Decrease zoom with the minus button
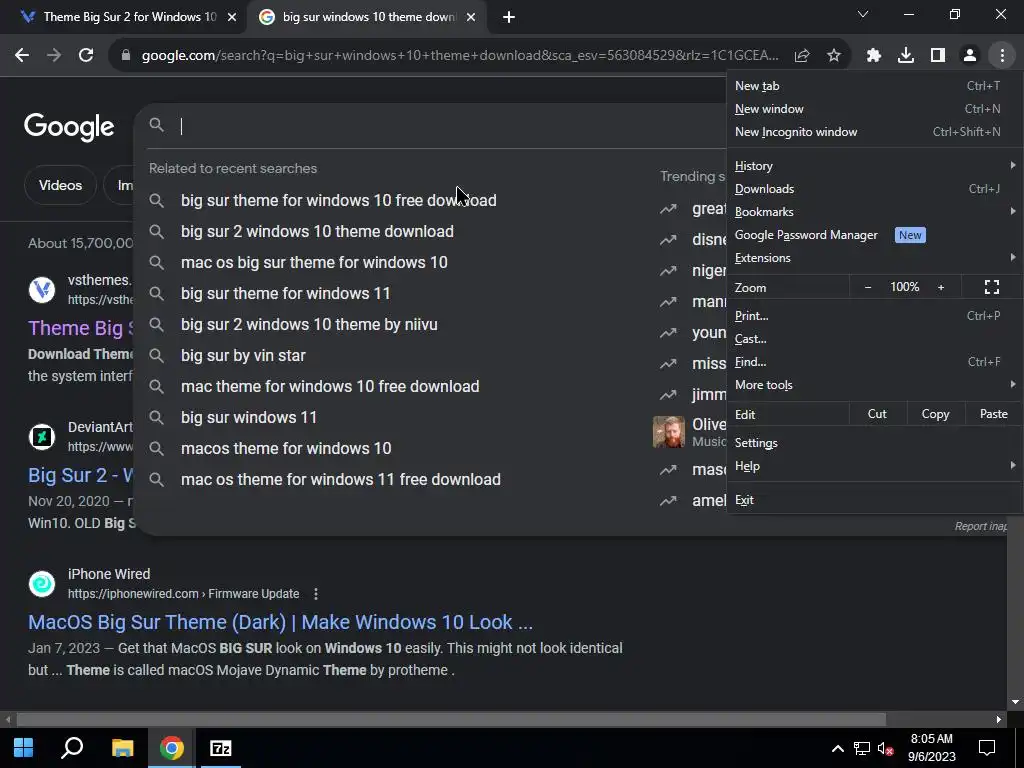 (868, 287)
